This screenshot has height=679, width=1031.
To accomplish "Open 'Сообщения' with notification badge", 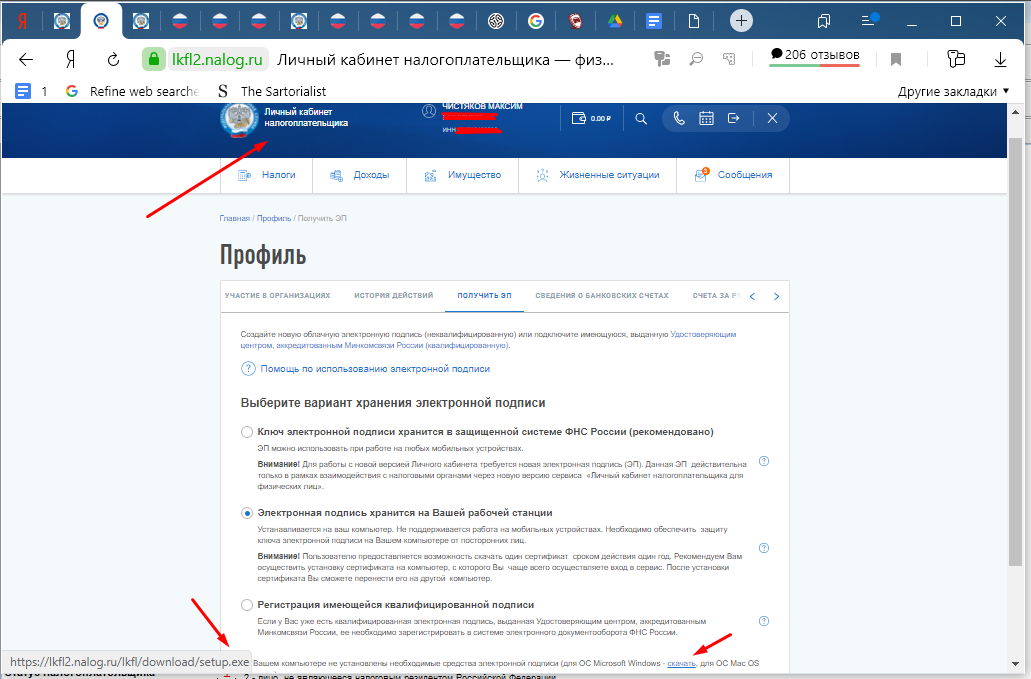I will click(733, 175).
